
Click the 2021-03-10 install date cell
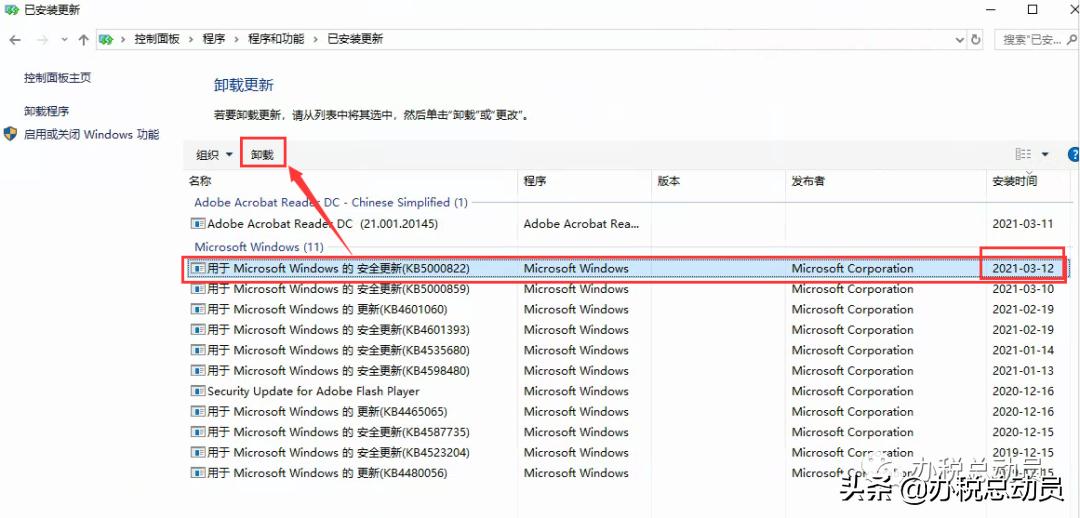1023,289
